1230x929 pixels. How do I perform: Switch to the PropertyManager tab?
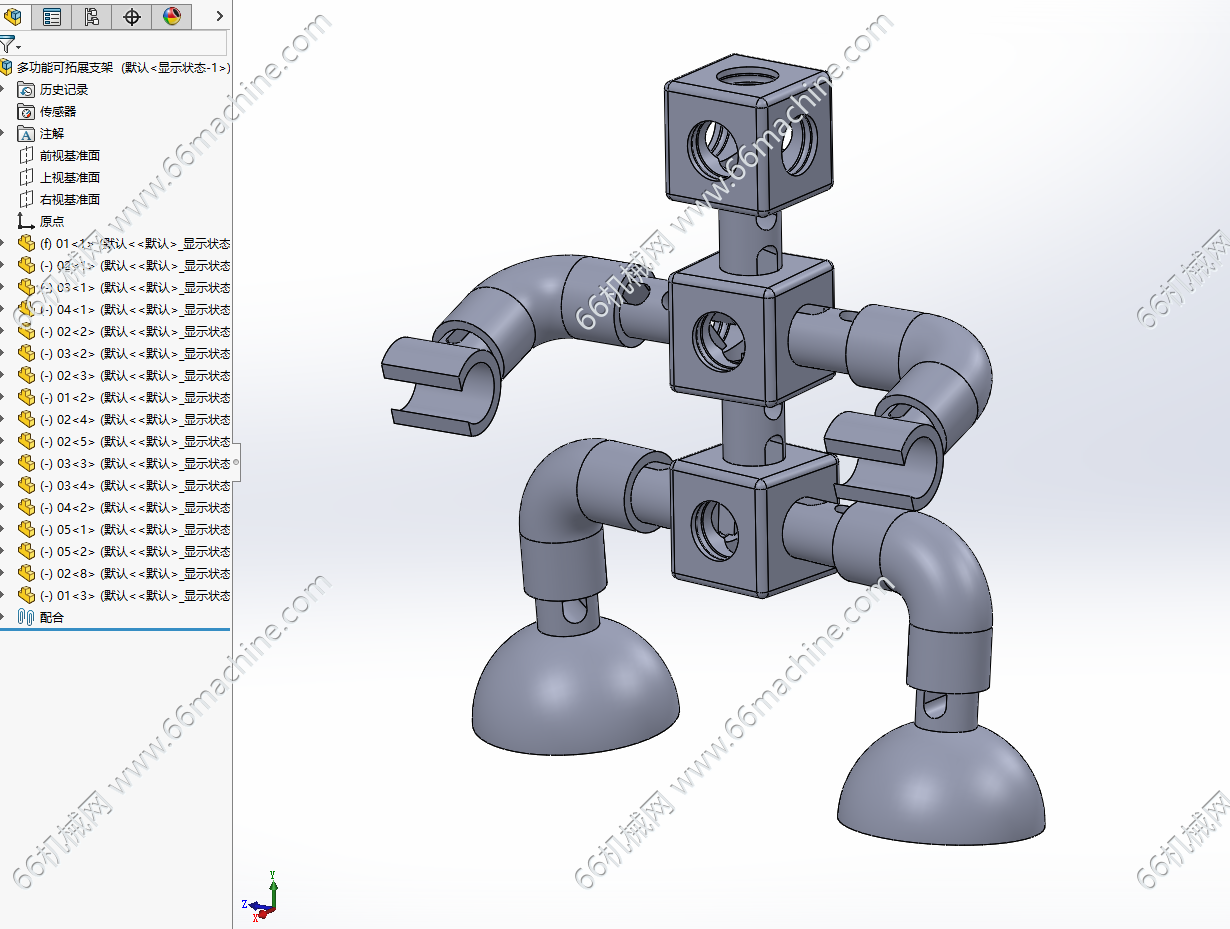pyautogui.click(x=52, y=16)
